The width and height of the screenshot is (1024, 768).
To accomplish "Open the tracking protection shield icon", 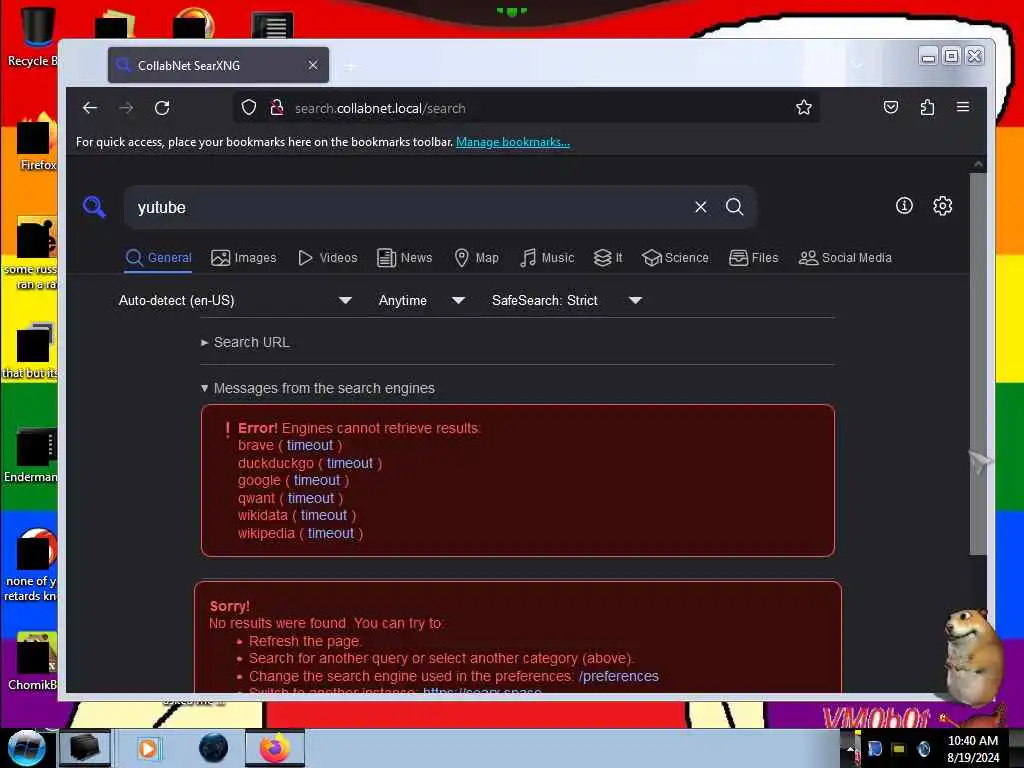I will point(249,107).
